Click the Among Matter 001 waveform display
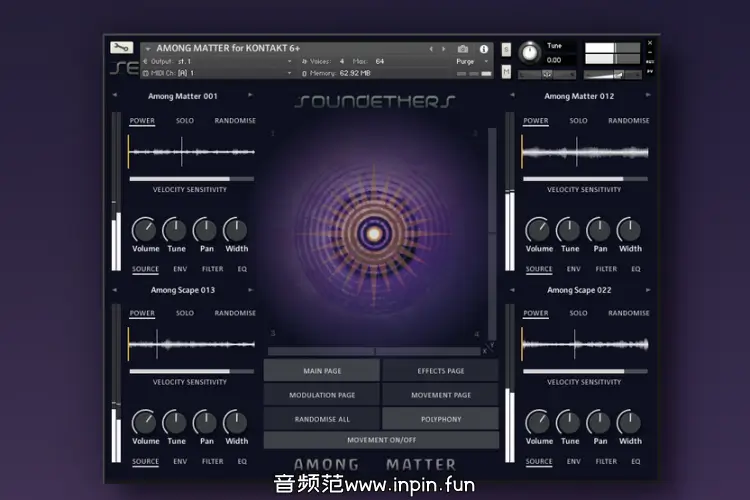The height and width of the screenshot is (500, 750). pyautogui.click(x=191, y=152)
